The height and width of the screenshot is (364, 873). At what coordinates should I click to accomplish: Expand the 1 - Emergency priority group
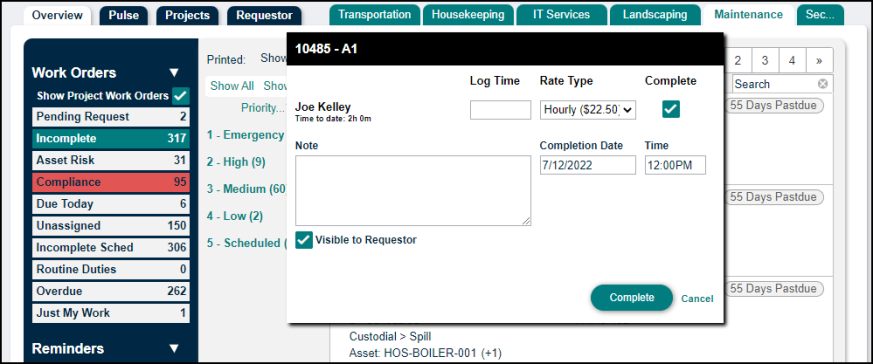pos(246,135)
